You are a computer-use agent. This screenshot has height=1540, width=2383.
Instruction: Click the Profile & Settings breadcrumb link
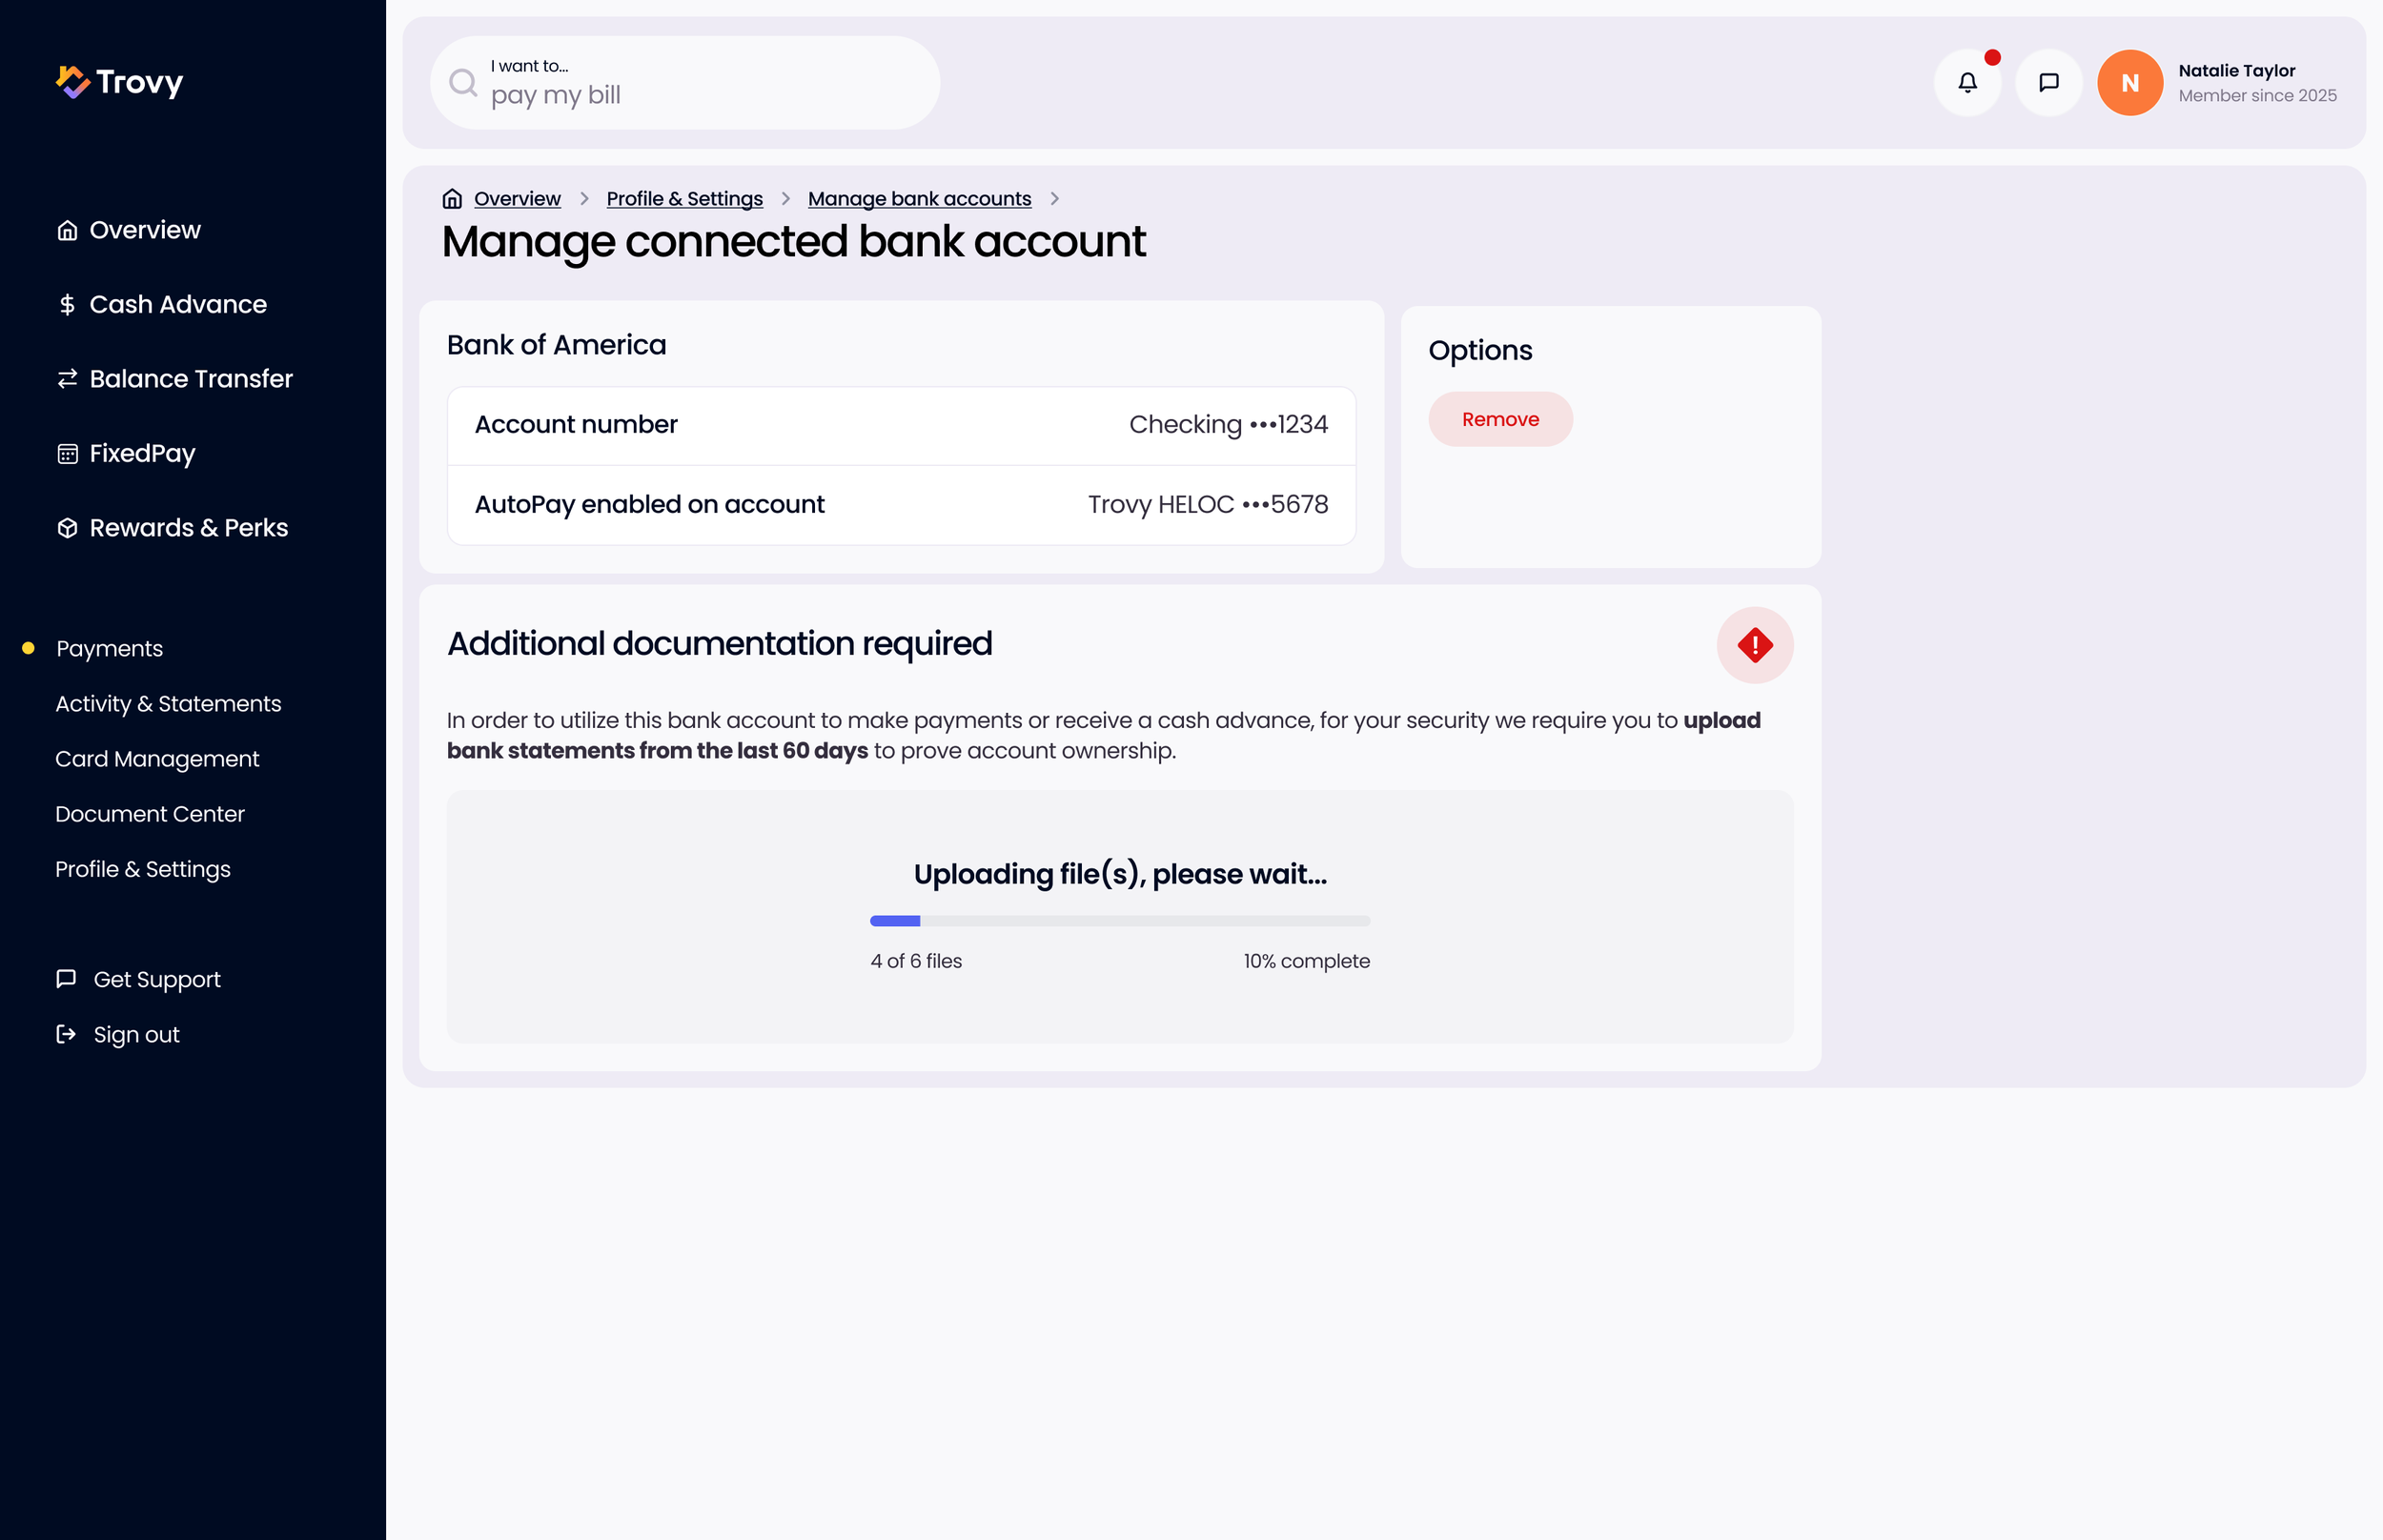pyautogui.click(x=684, y=199)
